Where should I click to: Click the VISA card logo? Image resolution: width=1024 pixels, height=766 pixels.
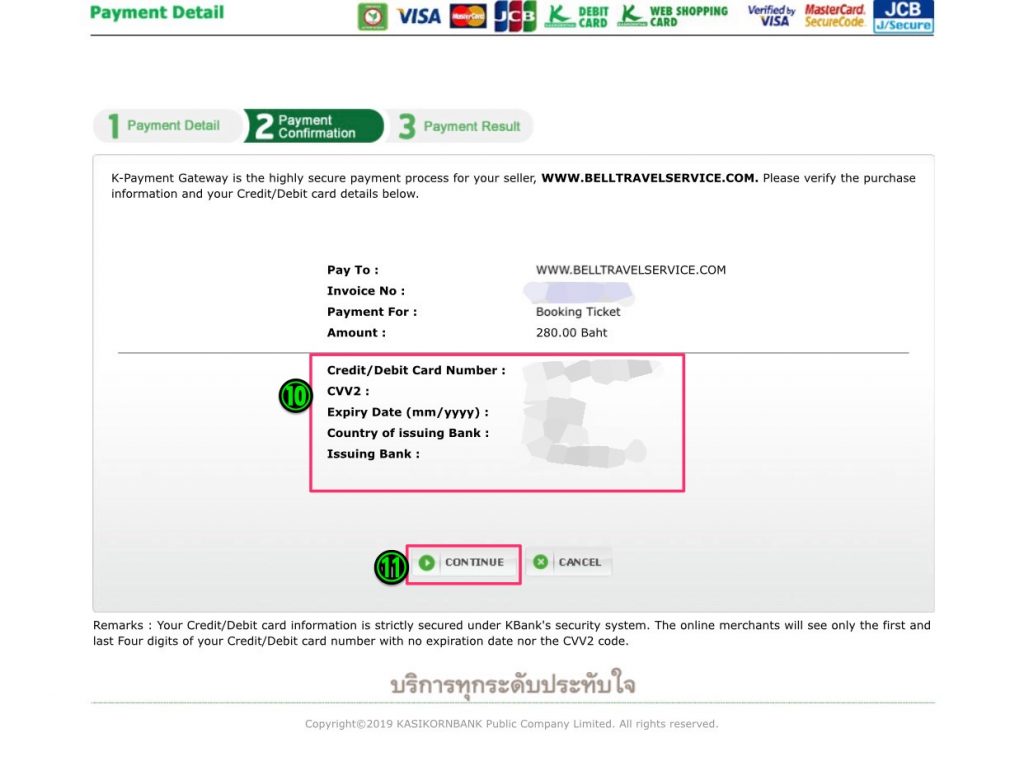(419, 16)
